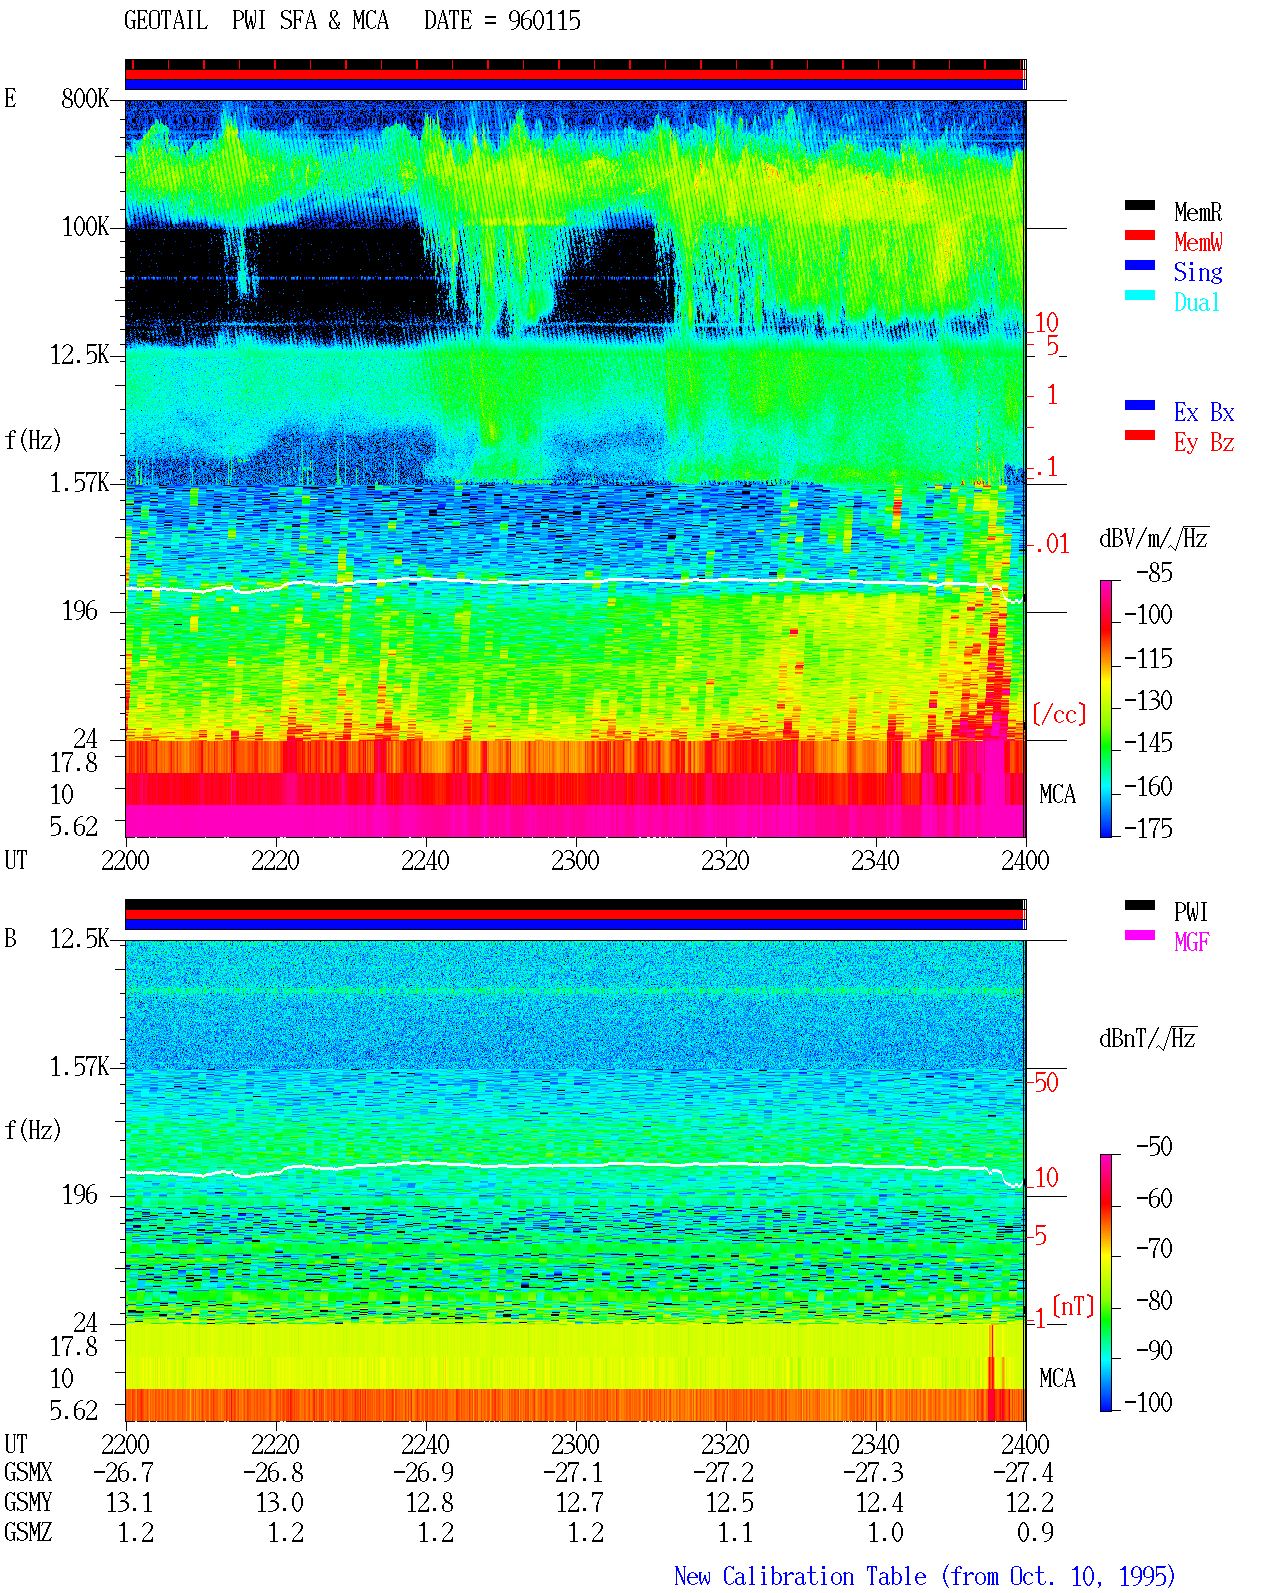Click the 'Ey Bz' legend label
The height and width of the screenshot is (1593, 1280).
click(1204, 442)
